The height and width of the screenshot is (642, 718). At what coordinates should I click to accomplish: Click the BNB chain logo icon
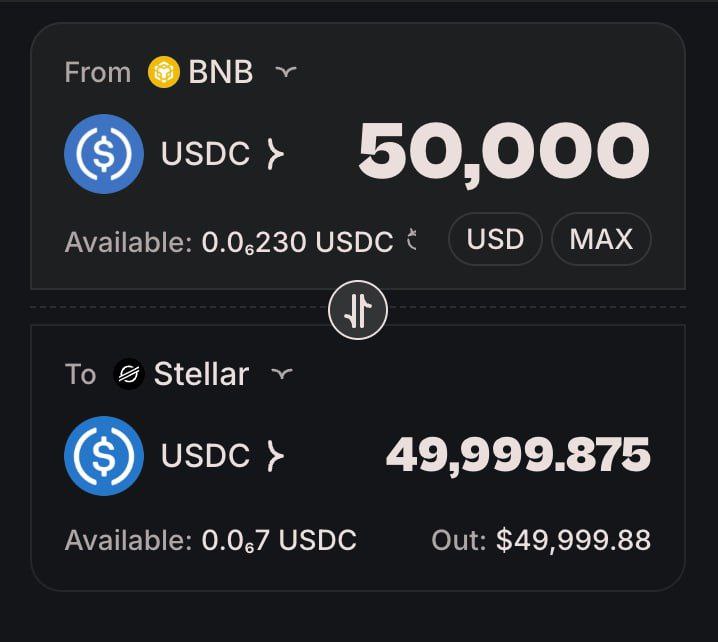click(163, 72)
